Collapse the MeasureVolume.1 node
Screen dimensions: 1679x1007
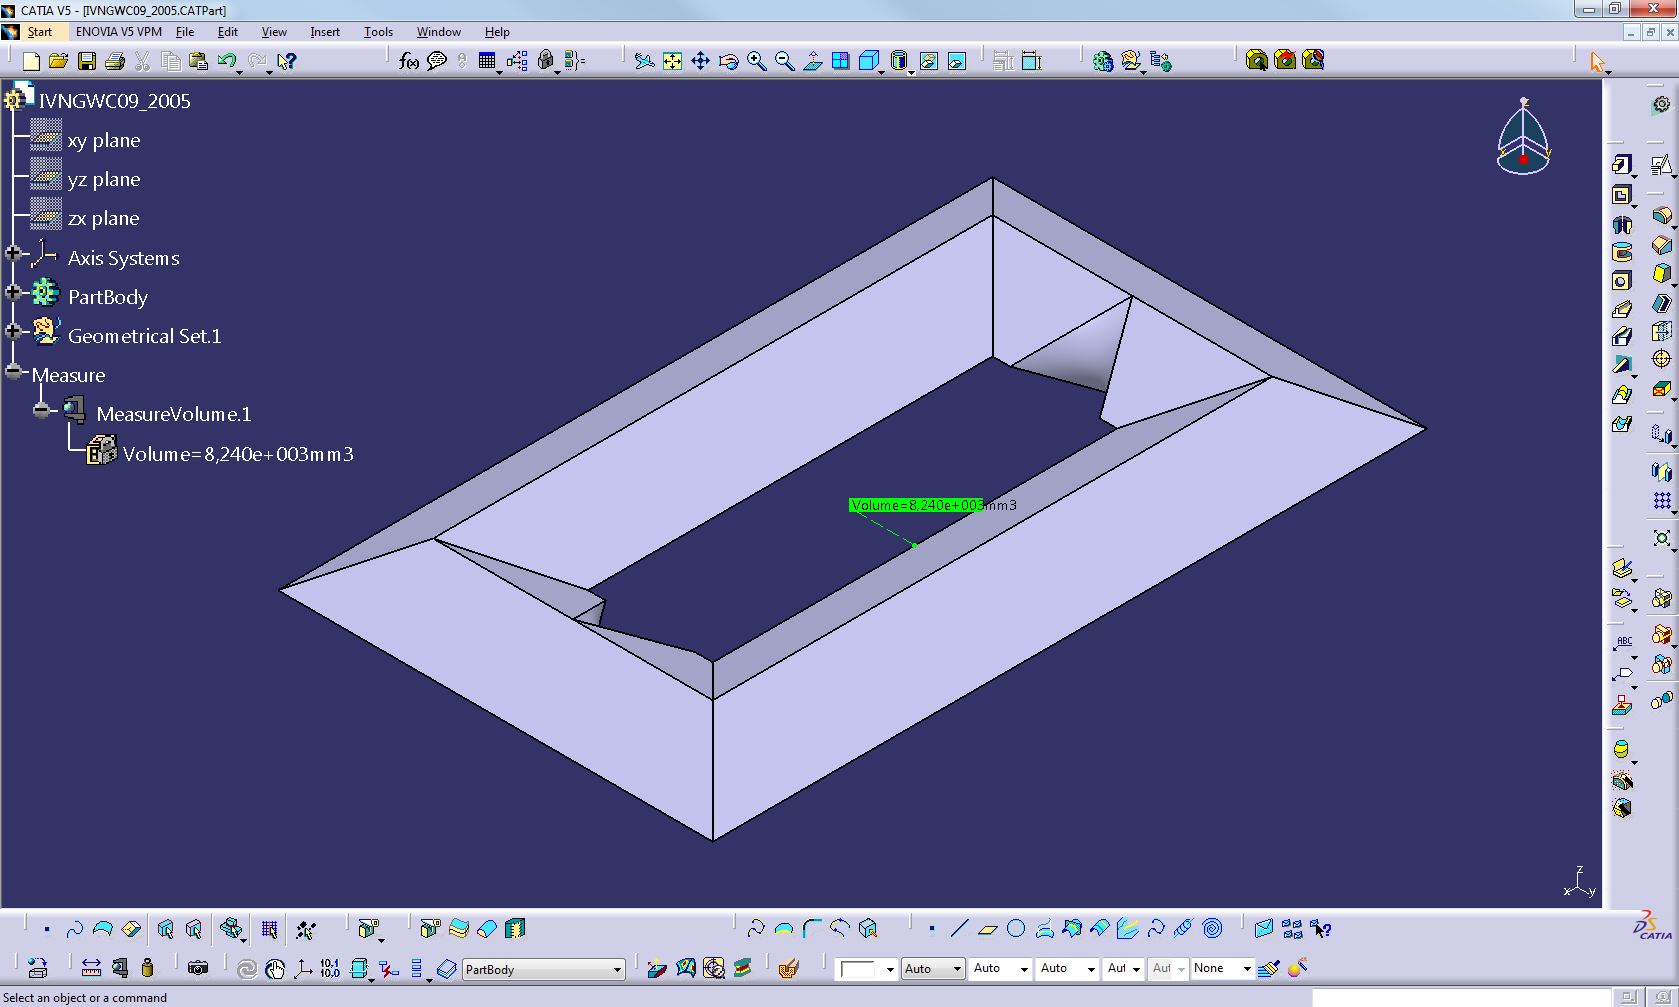tap(41, 410)
